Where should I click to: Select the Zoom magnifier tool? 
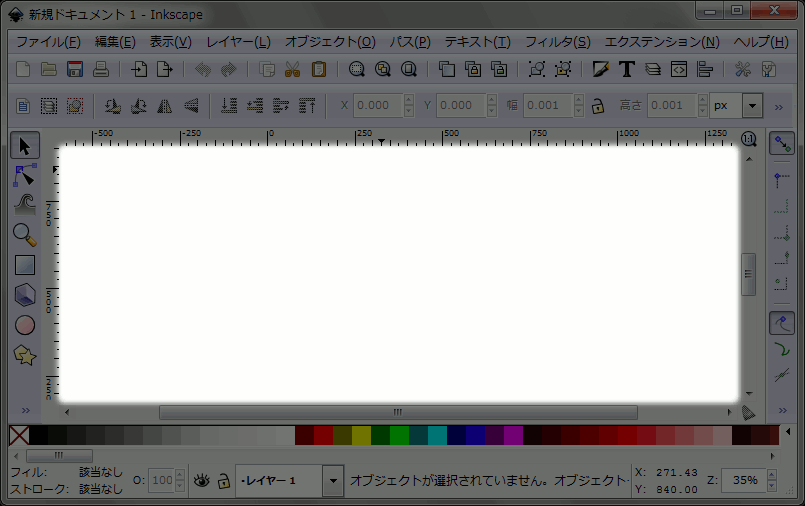coord(25,235)
